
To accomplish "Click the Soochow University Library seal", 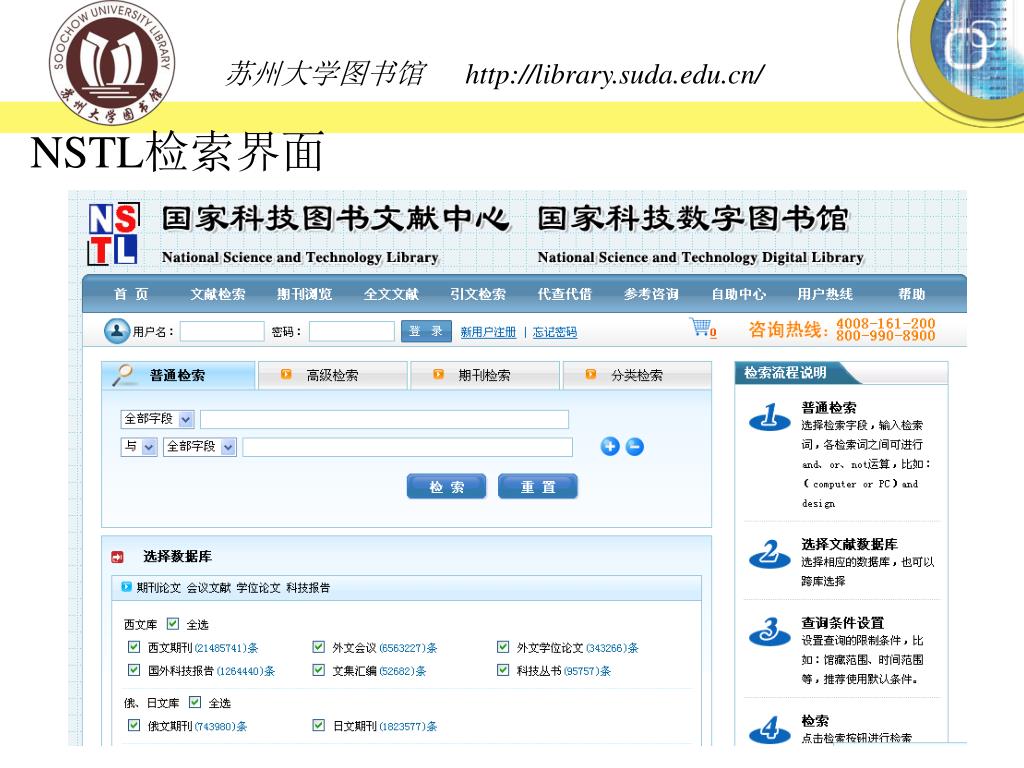I will [x=112, y=63].
